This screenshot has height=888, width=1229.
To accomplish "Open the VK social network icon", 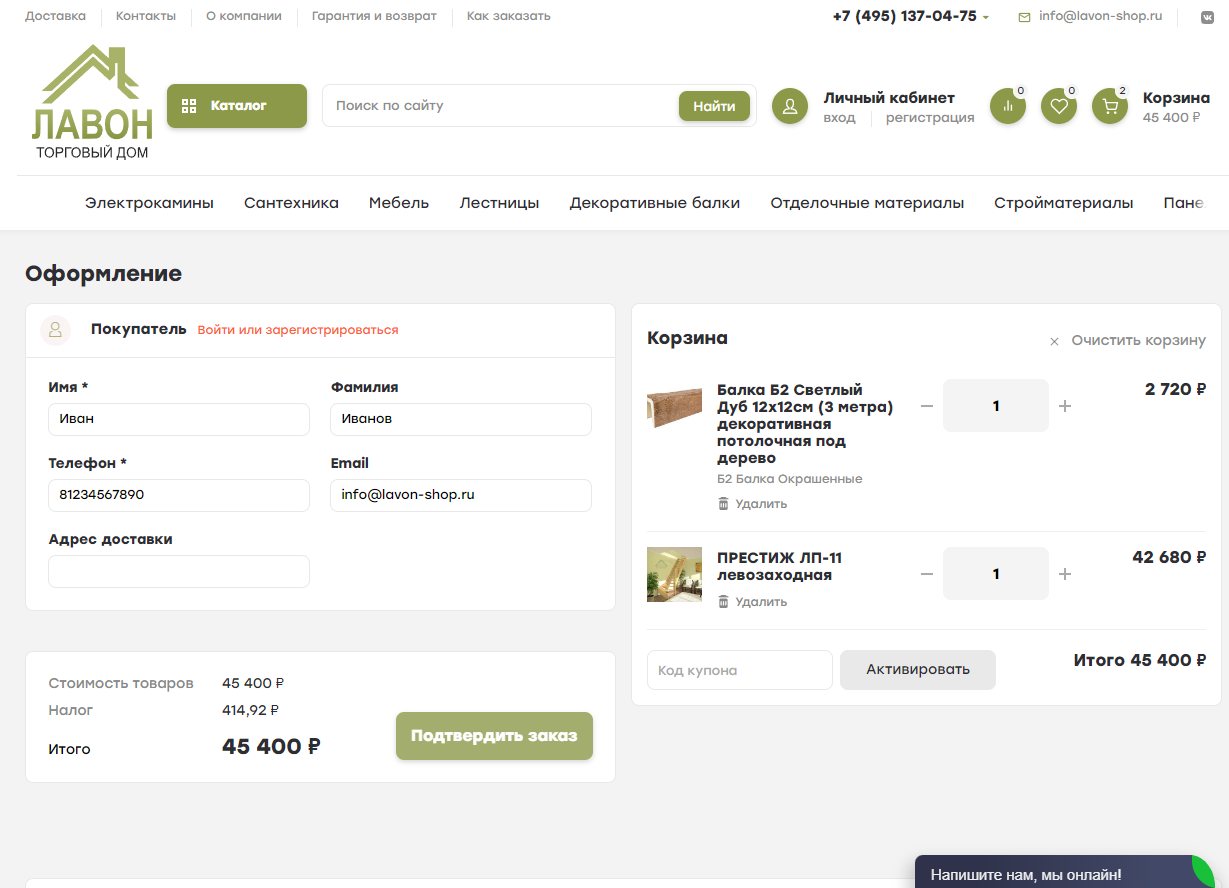I will tap(1207, 17).
